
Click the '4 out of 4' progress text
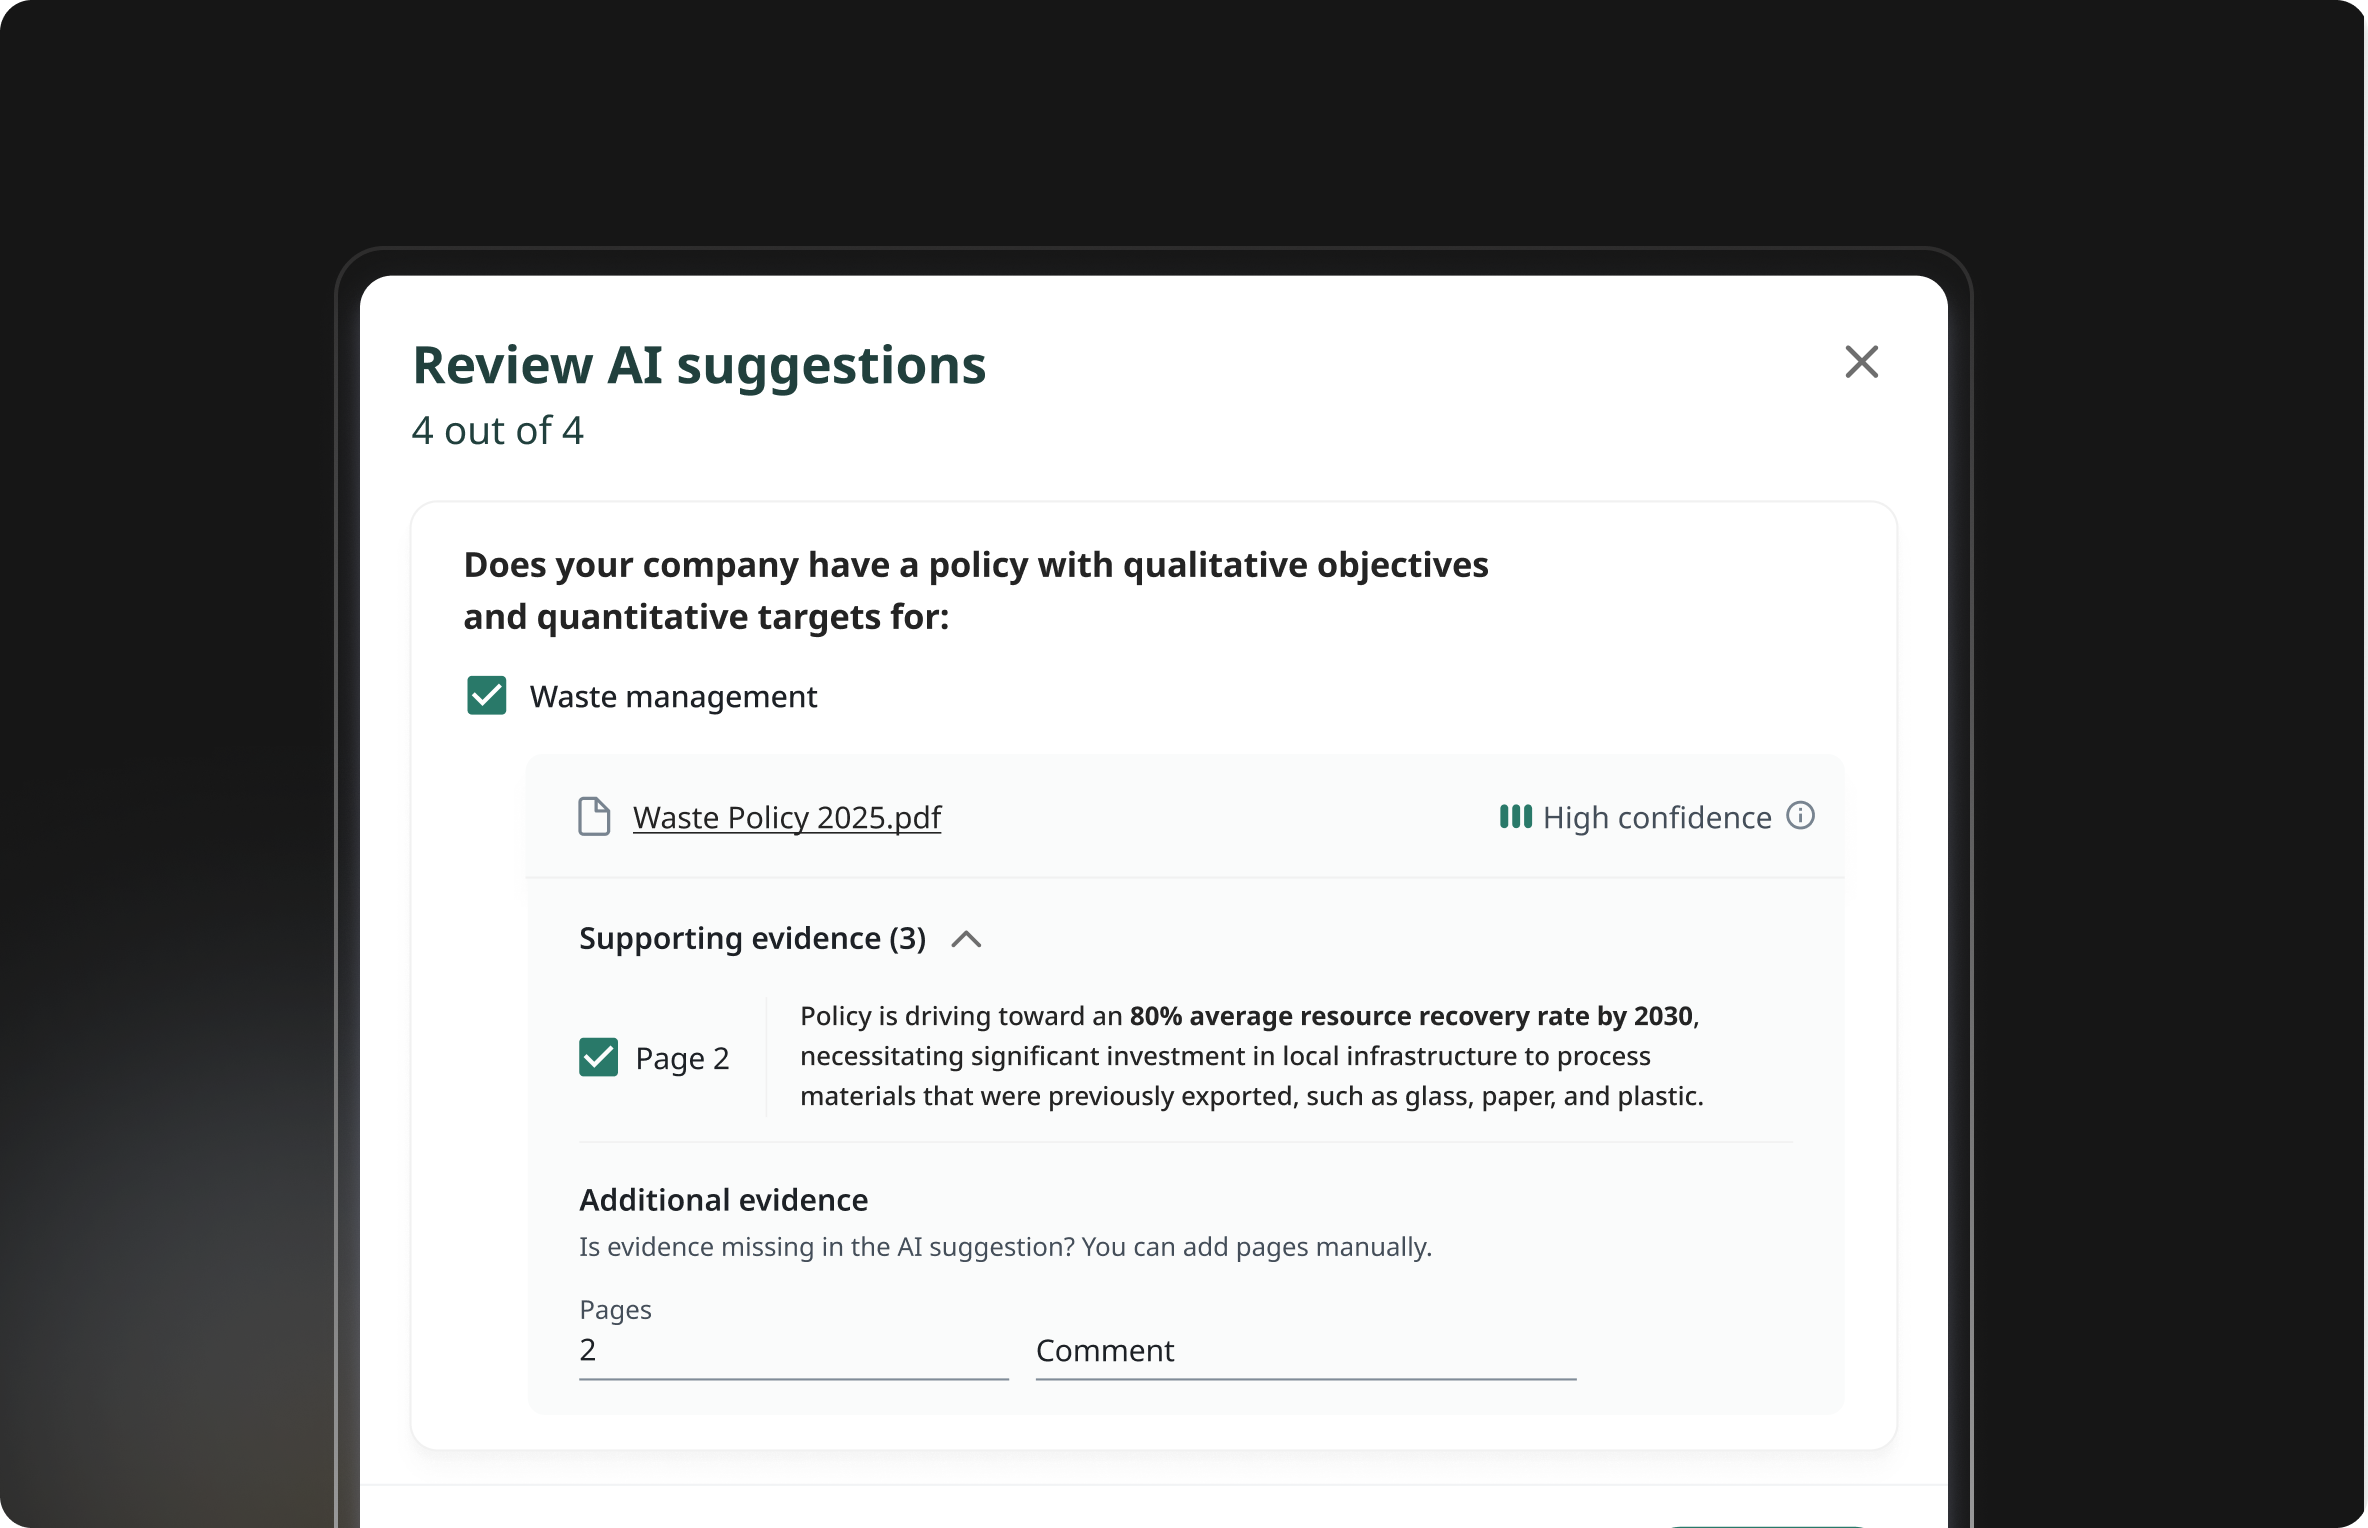click(497, 431)
